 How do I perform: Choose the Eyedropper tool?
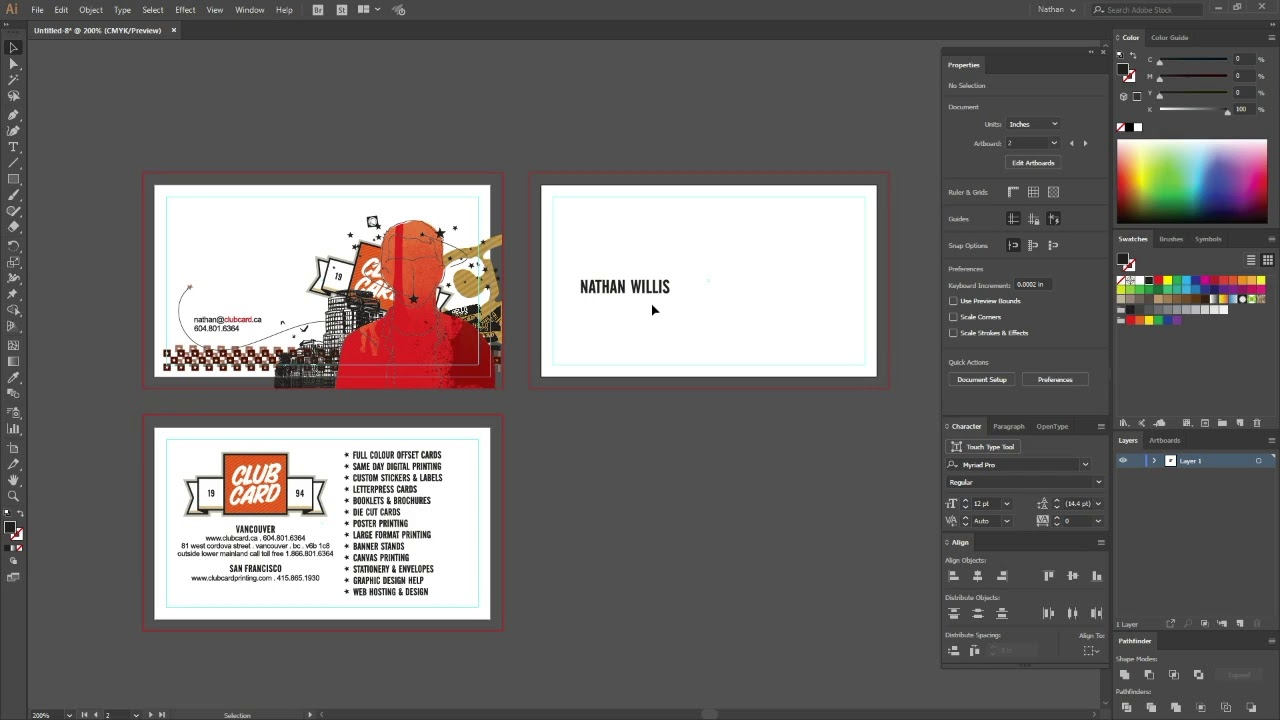coord(14,378)
